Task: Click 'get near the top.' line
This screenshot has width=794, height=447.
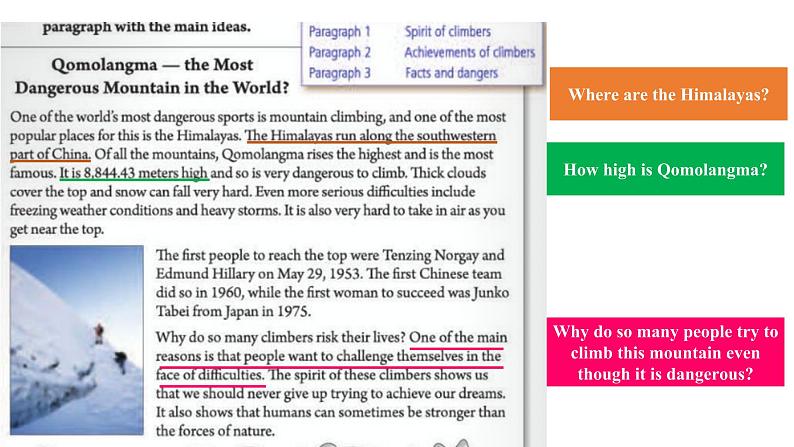Action: tap(57, 229)
